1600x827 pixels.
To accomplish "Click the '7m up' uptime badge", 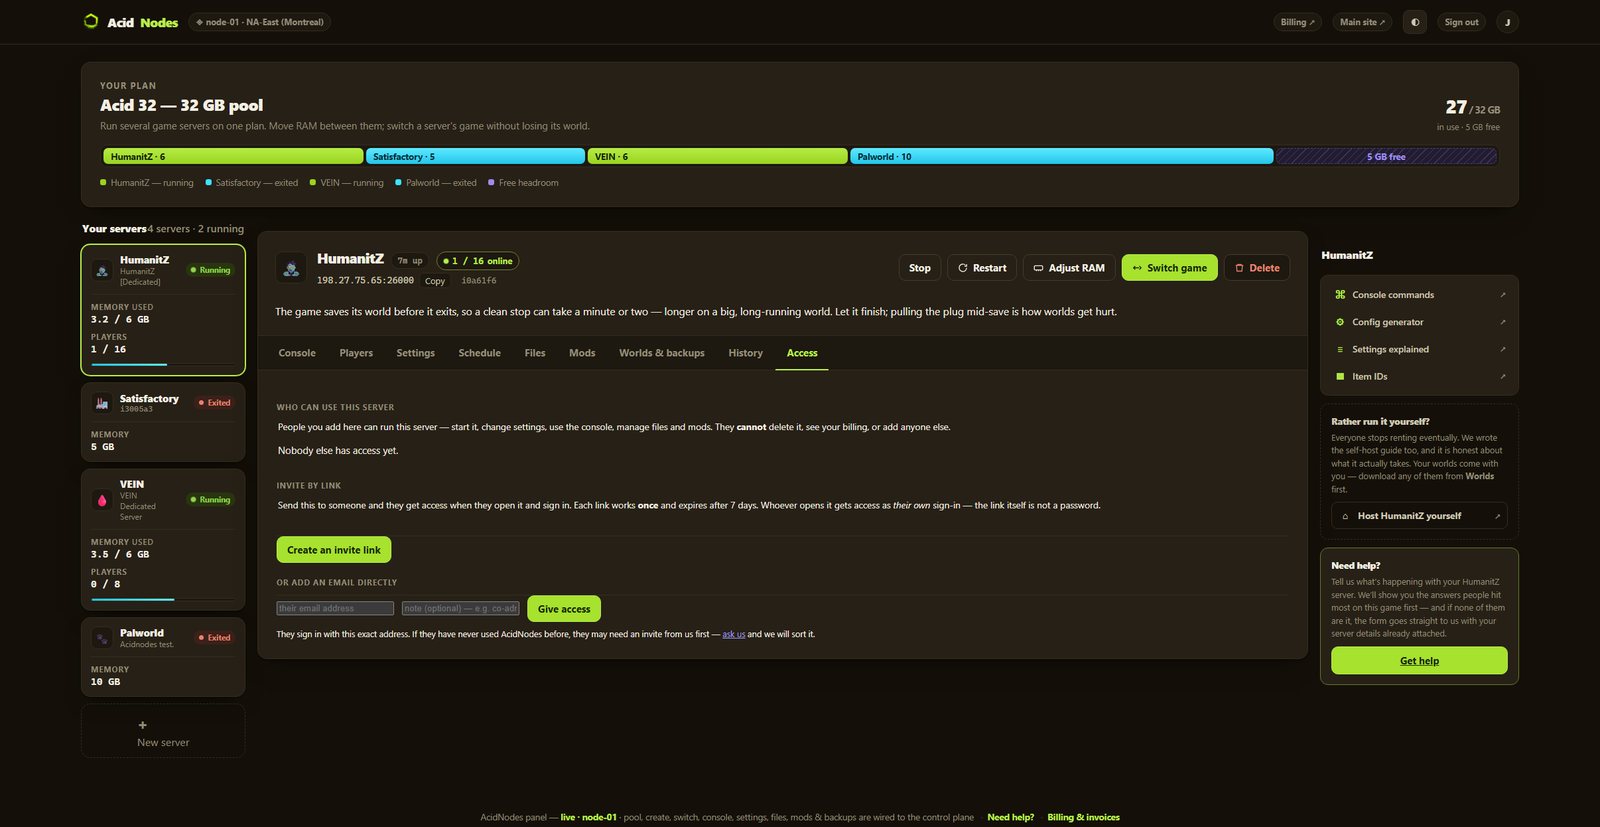I will pyautogui.click(x=410, y=261).
